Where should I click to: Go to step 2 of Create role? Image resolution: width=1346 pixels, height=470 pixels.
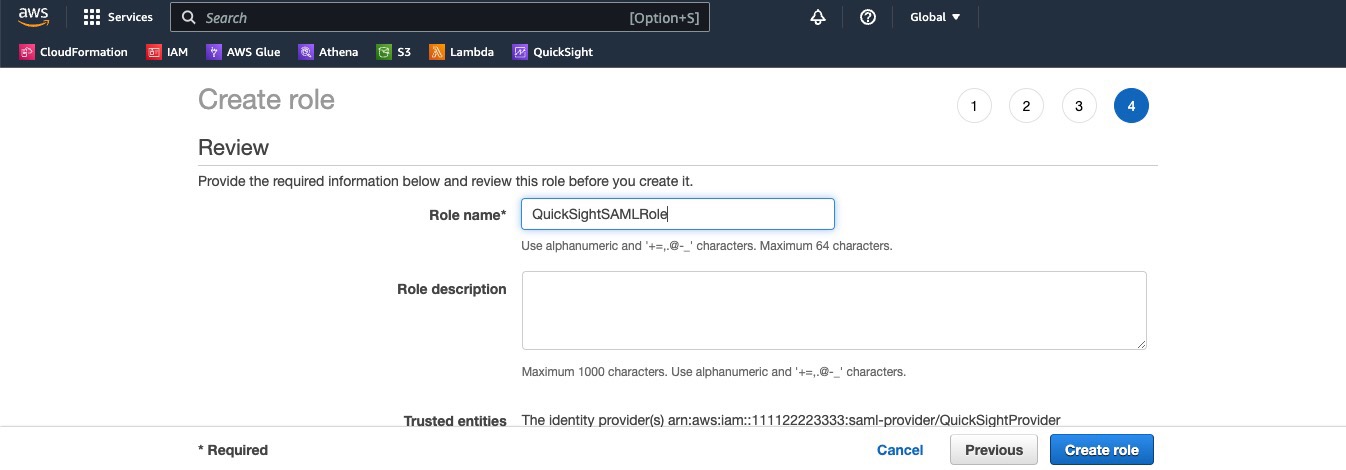click(x=1026, y=106)
